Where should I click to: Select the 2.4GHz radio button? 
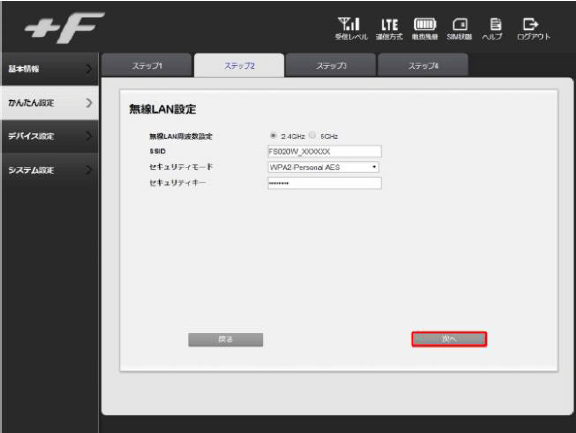[273, 136]
